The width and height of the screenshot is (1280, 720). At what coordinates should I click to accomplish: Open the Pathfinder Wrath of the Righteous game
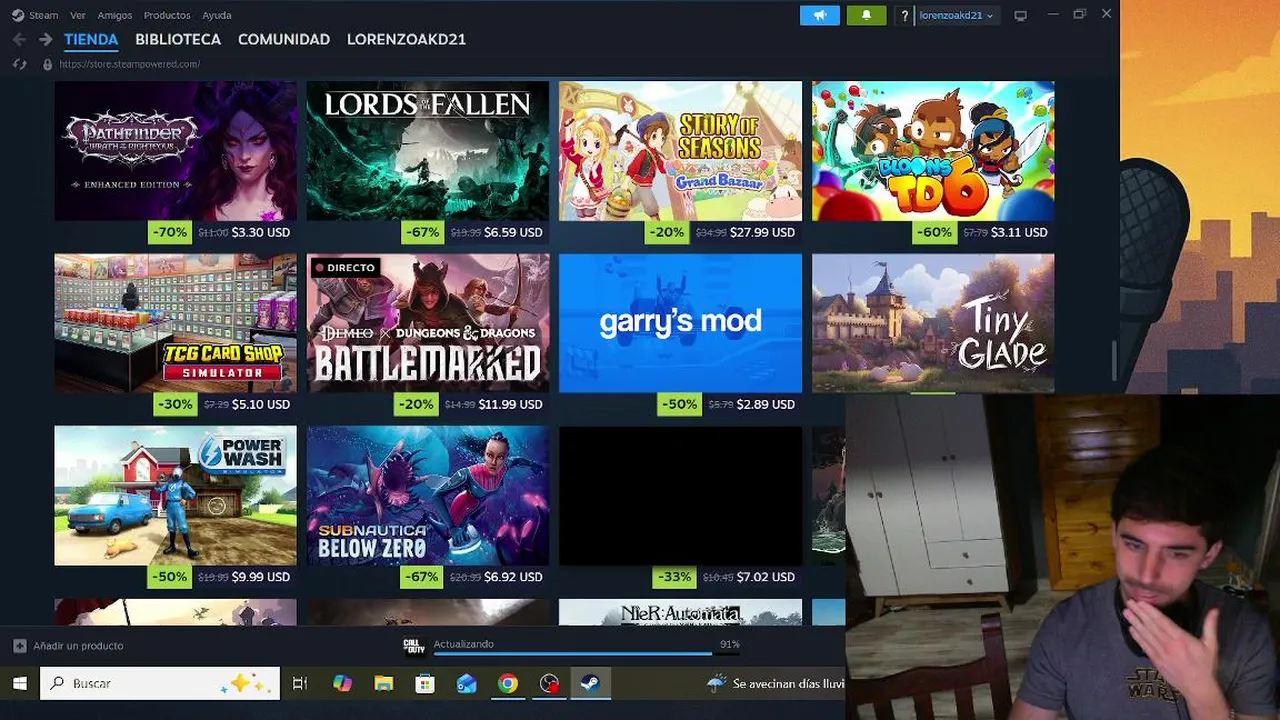(175, 151)
